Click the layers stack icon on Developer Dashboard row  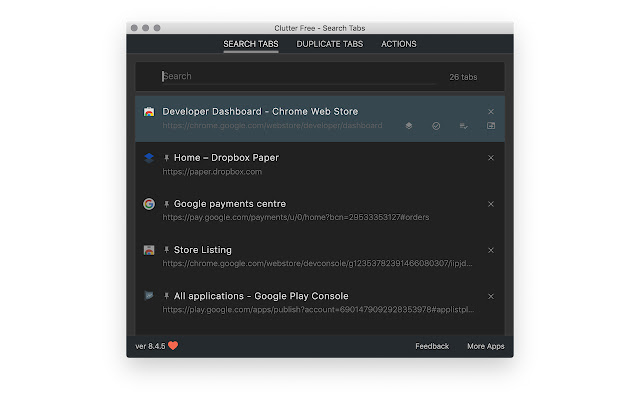[x=409, y=126]
